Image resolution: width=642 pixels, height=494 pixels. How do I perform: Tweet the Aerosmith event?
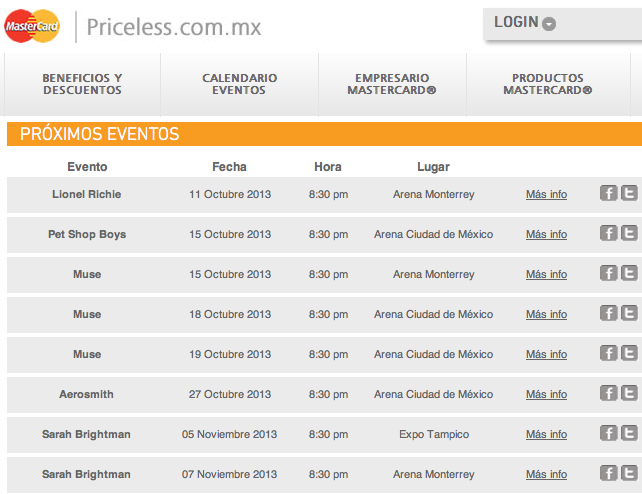tap(629, 394)
